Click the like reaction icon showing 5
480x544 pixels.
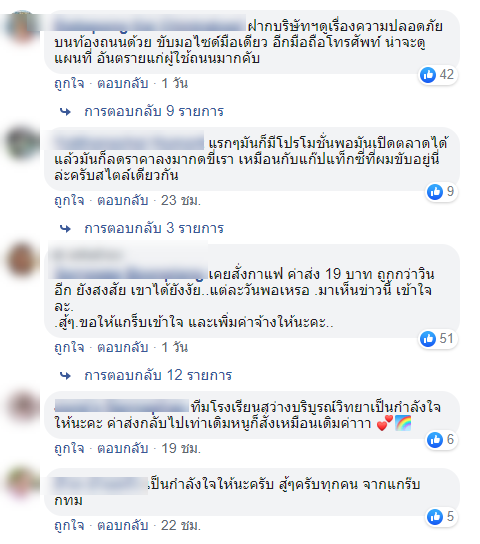tap(435, 517)
